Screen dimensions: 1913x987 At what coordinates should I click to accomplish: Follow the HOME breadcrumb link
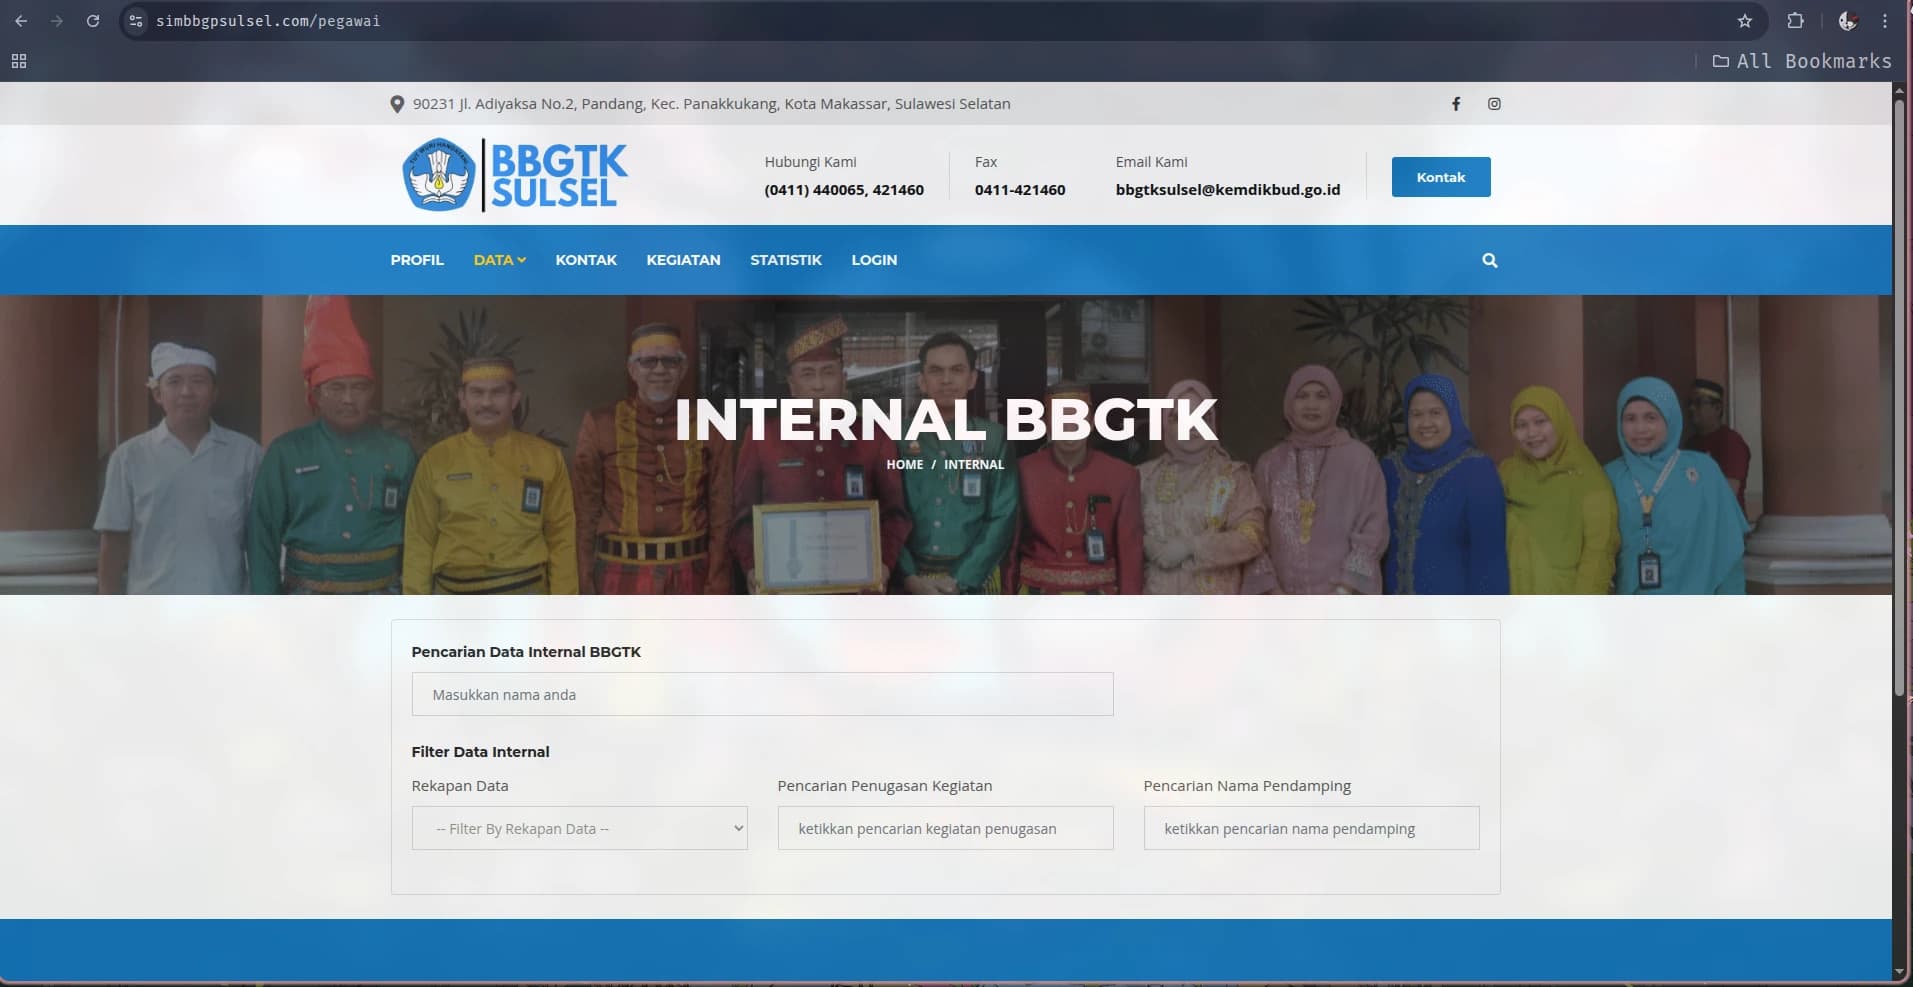[x=905, y=464]
